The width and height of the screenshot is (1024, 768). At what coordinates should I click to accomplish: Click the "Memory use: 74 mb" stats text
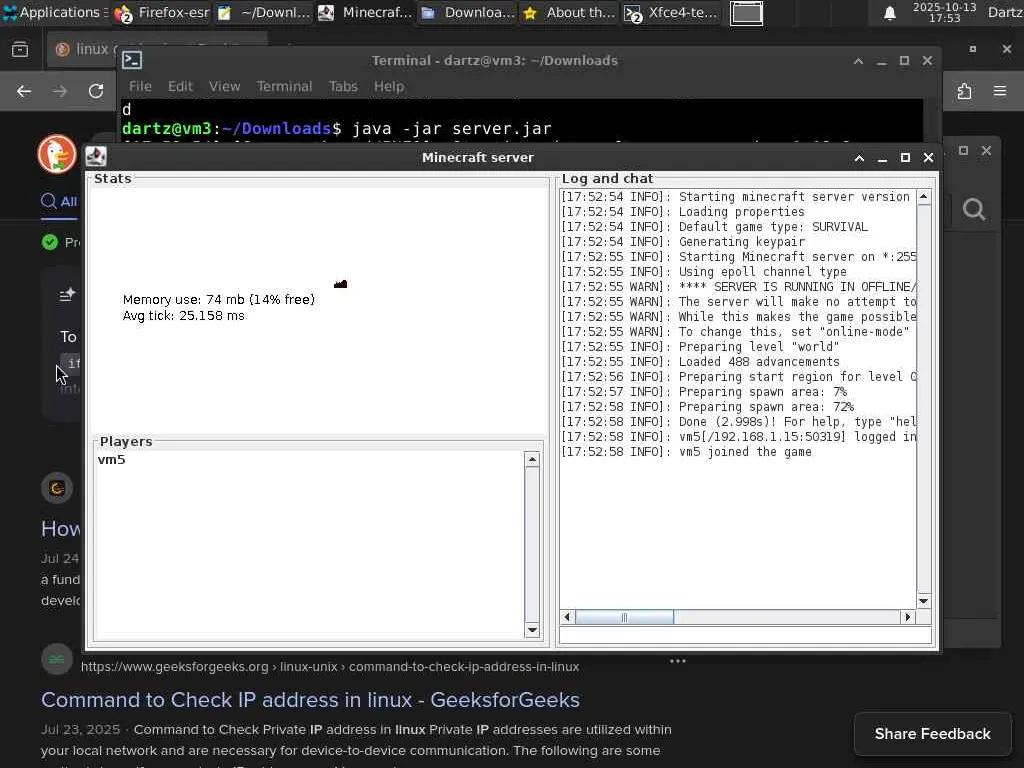click(x=219, y=300)
